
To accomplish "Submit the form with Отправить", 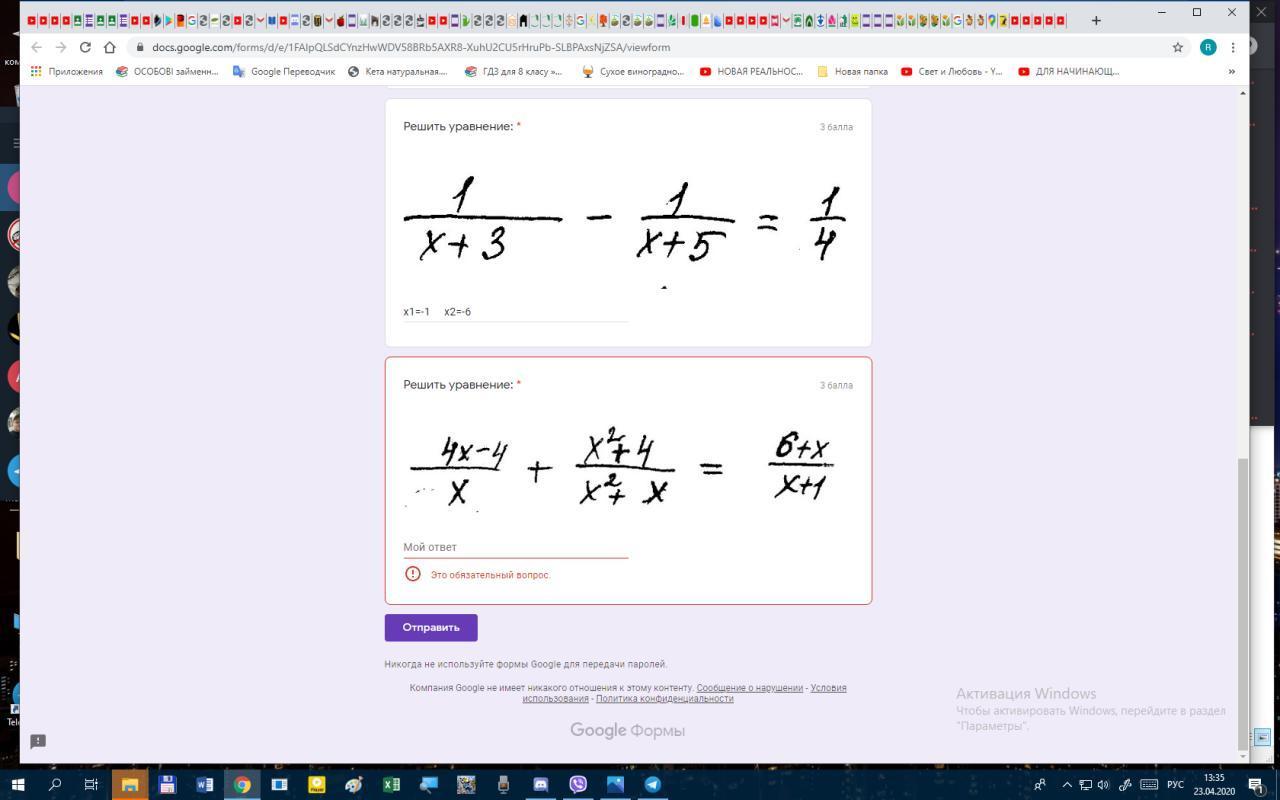I will [x=431, y=627].
